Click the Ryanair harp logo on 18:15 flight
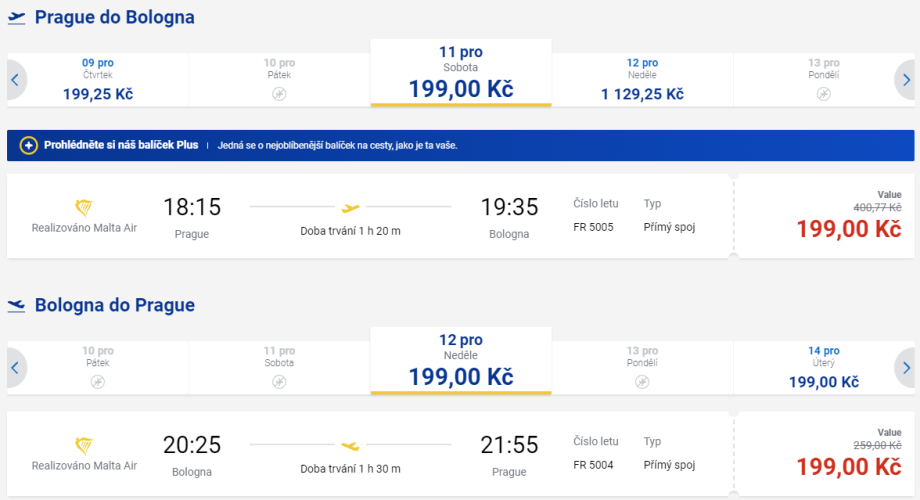This screenshot has height=500, width=920. [84, 208]
